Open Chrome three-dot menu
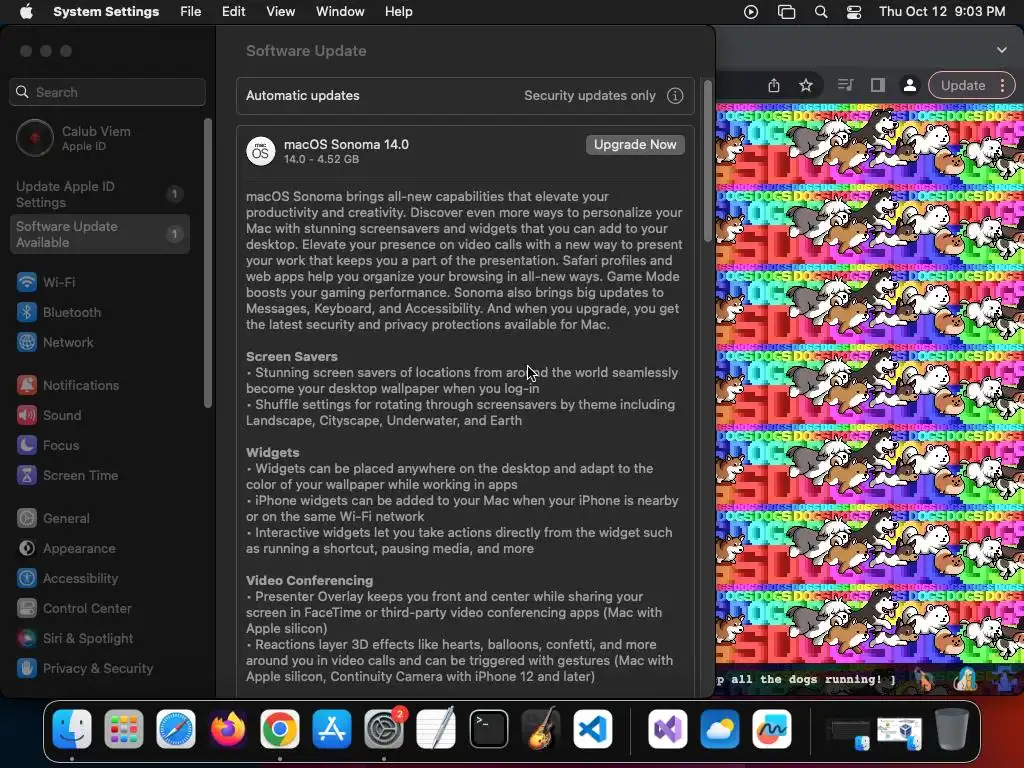This screenshot has width=1024, height=768. click(x=1002, y=86)
